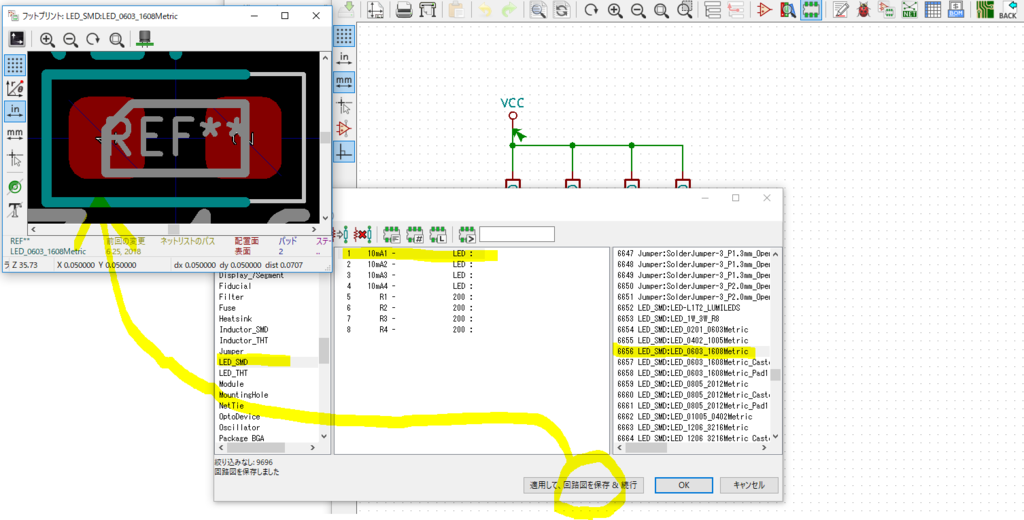1024x520 pixels.
Task: Zoom in within the footprint viewer
Action: point(47,39)
